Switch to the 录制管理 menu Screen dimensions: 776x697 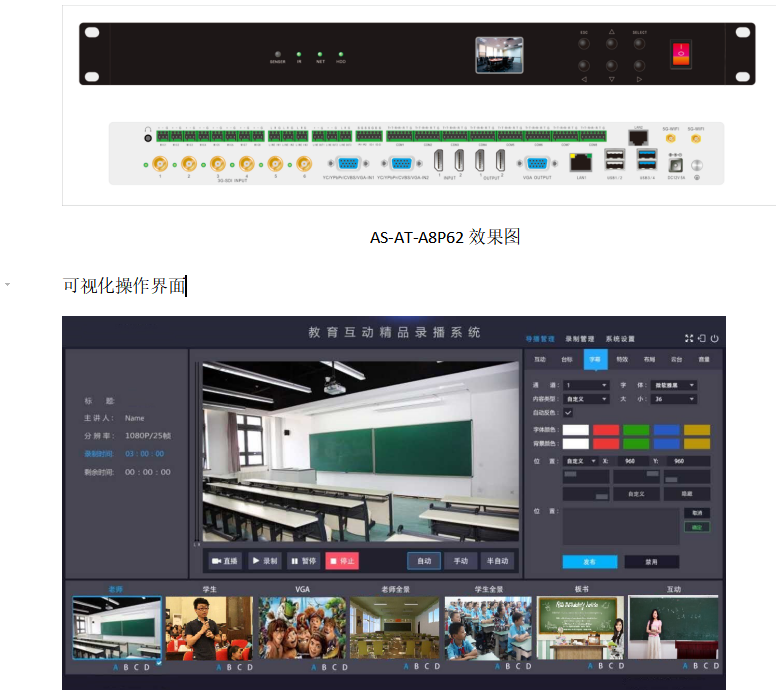tap(579, 339)
